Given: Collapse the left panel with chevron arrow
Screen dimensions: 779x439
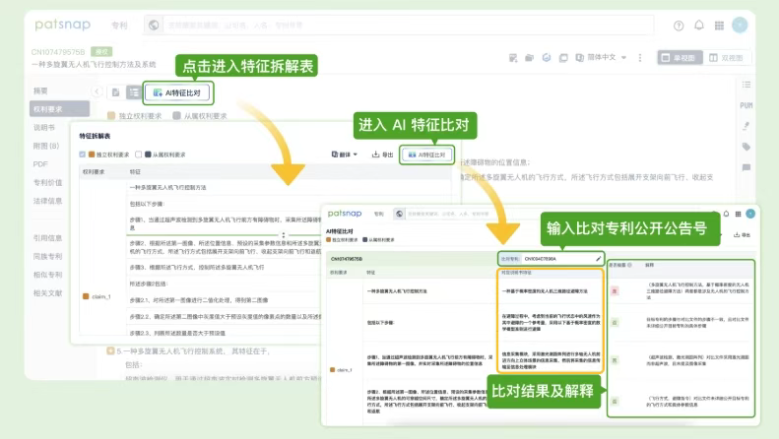Looking at the screenshot, I should click(x=97, y=92).
